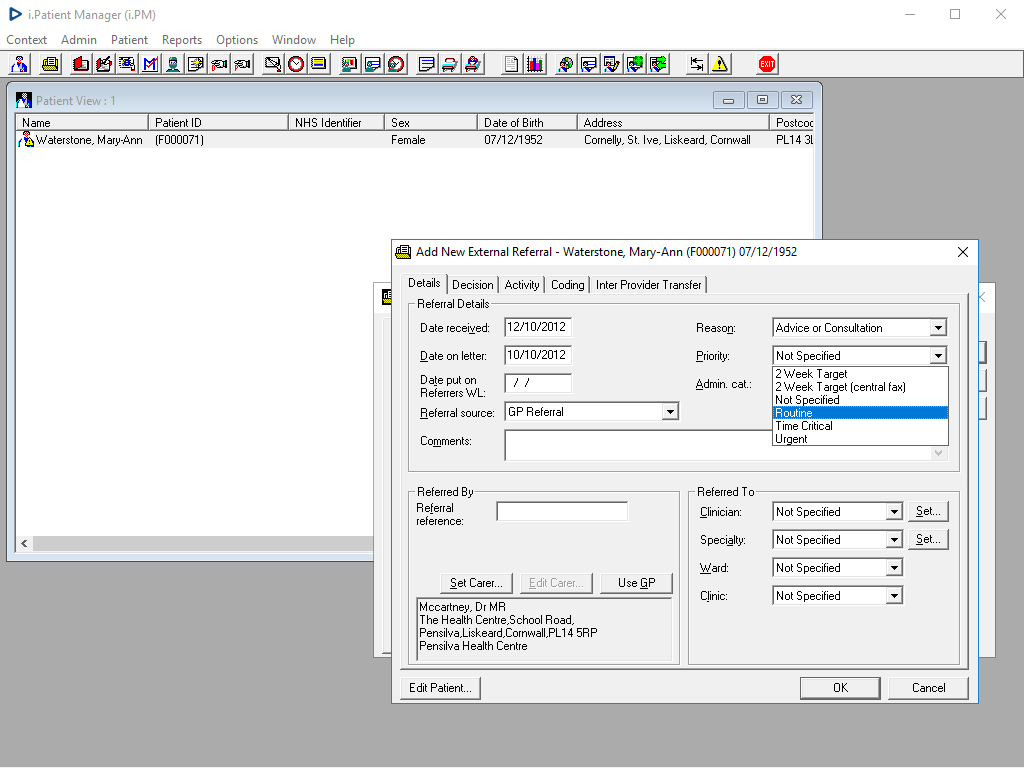This screenshot has height=768, width=1024.
Task: Click the standalone red clock toolbar icon
Action: pos(296,64)
